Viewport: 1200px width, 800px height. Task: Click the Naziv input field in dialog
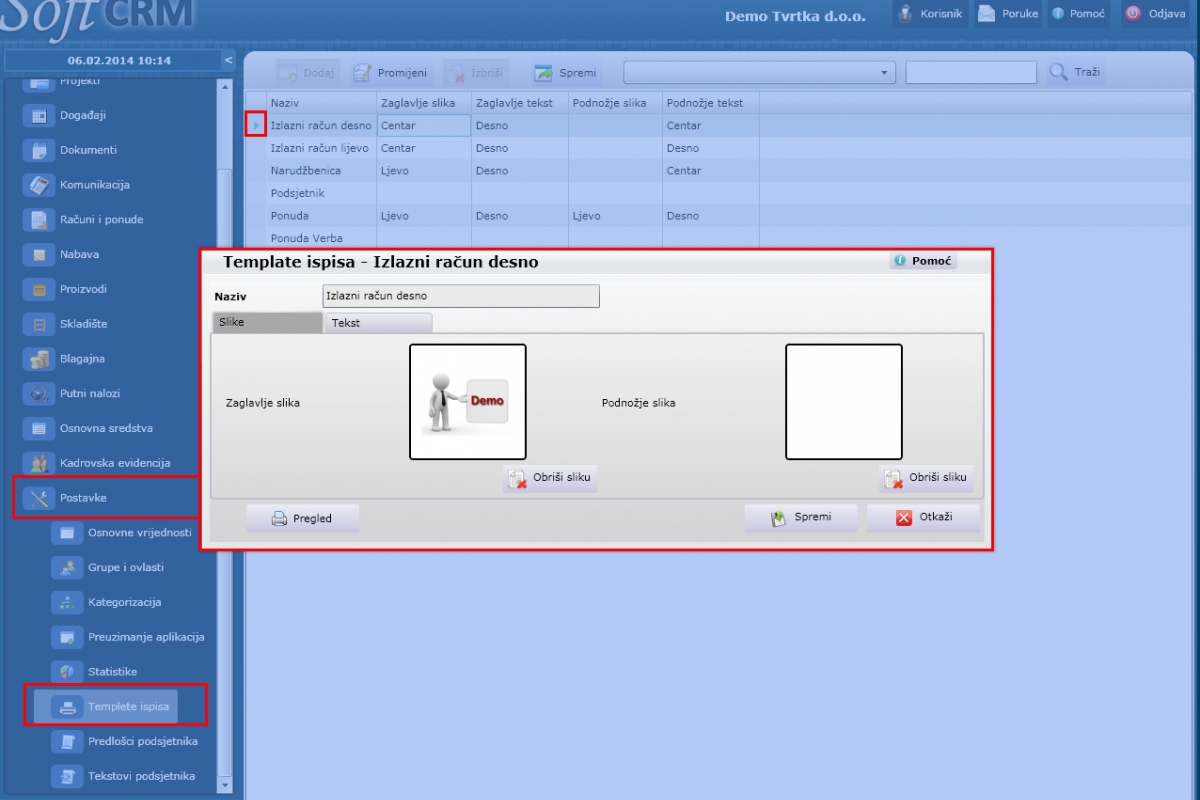click(461, 296)
